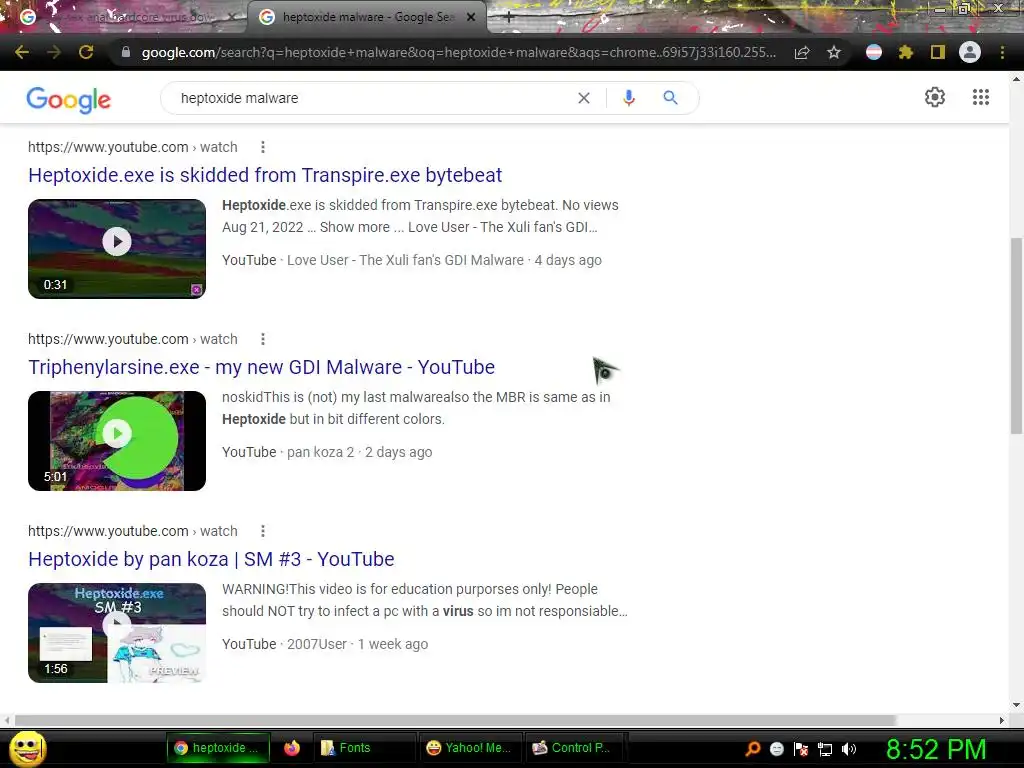Open the Chrome three-dot menu
1024x768 pixels.
(1002, 52)
